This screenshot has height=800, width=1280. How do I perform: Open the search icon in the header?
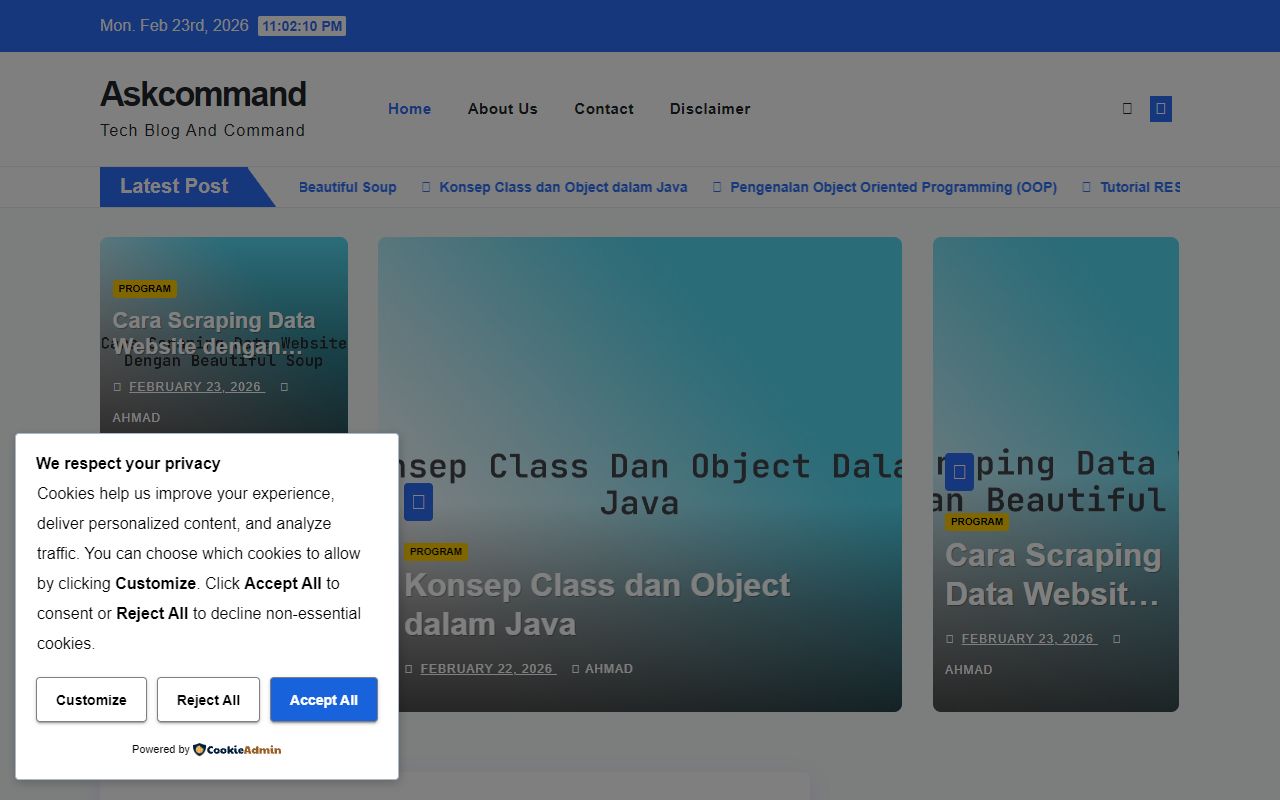(x=1127, y=108)
